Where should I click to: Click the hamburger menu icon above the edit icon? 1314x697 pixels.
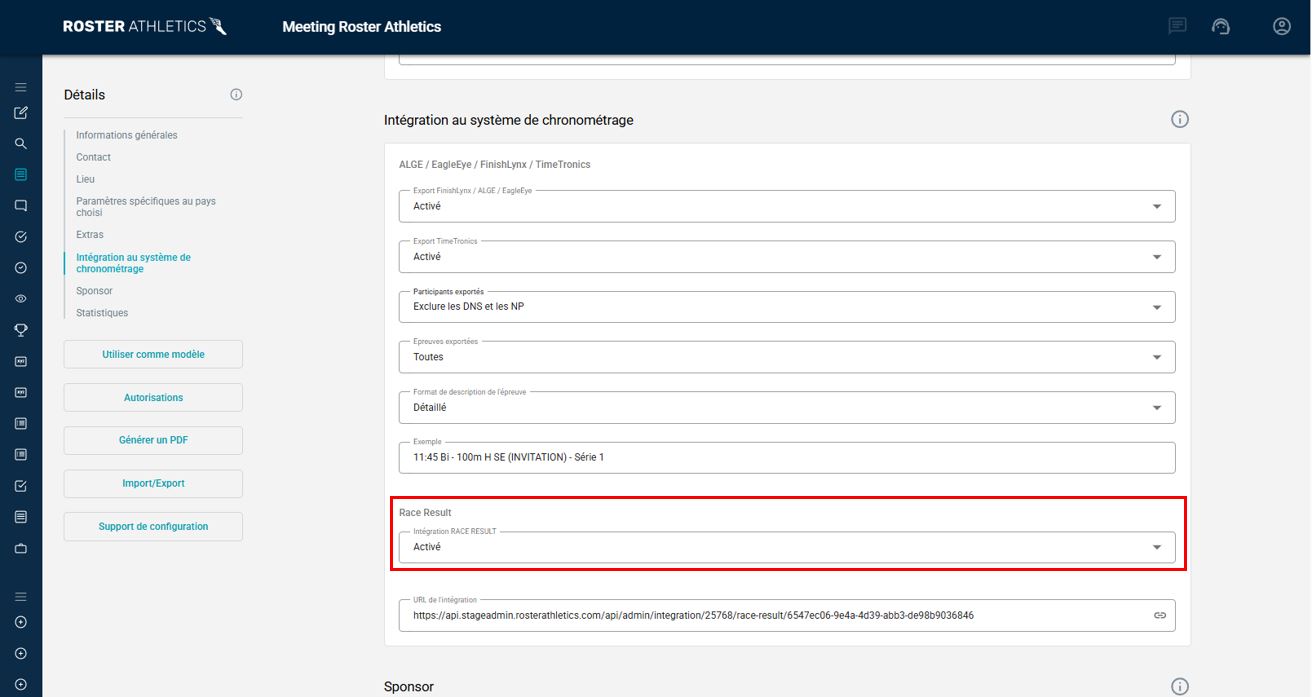coord(21,88)
